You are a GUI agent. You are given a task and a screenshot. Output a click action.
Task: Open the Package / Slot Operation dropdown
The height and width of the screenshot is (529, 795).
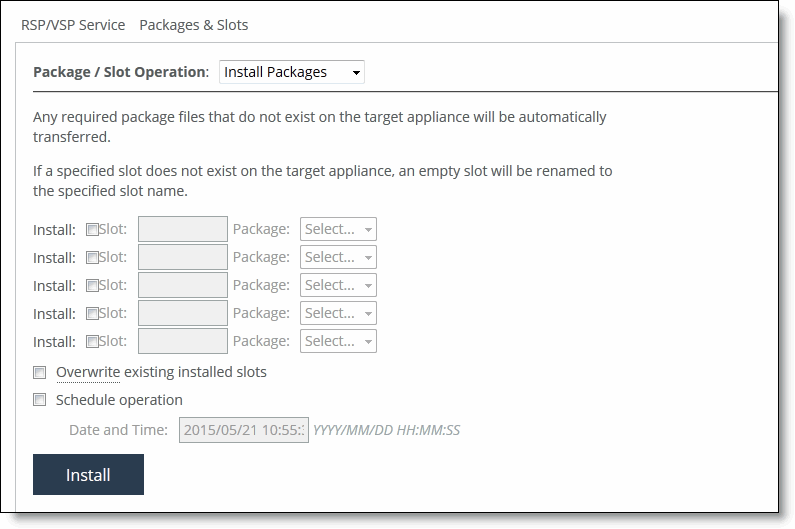(291, 72)
